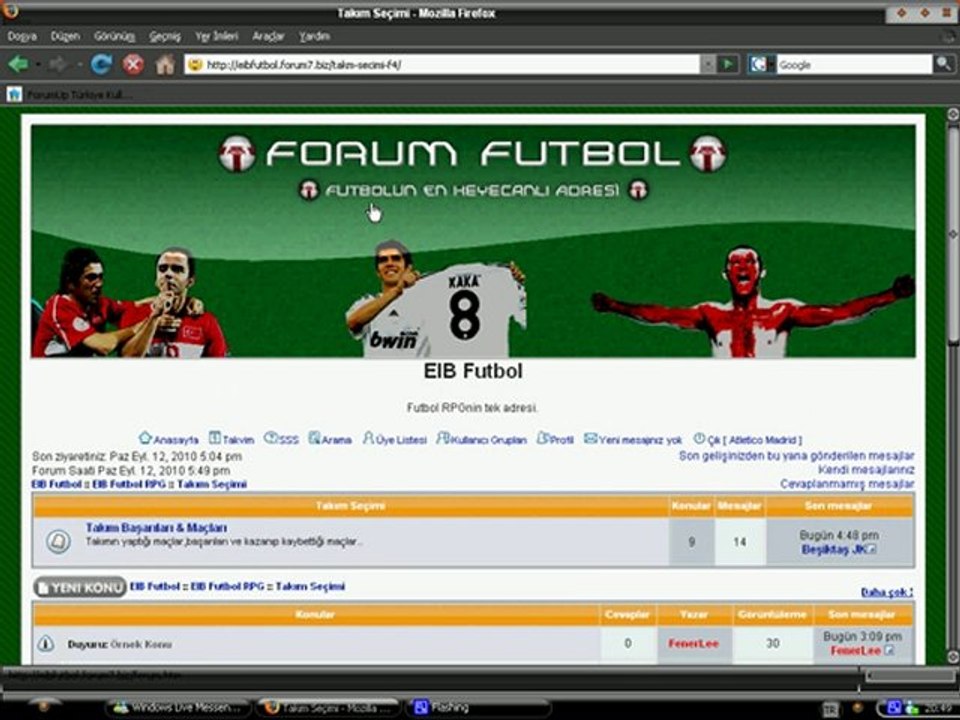Switch to Windows Live Messenger taskbar item

(178, 708)
